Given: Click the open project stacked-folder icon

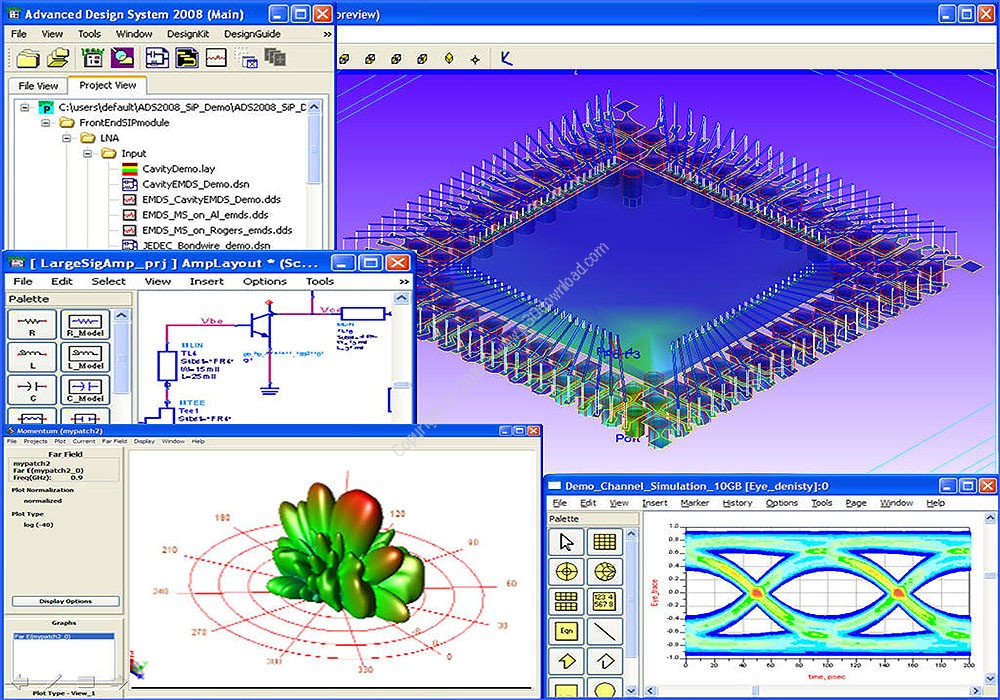Looking at the screenshot, I should [59, 59].
